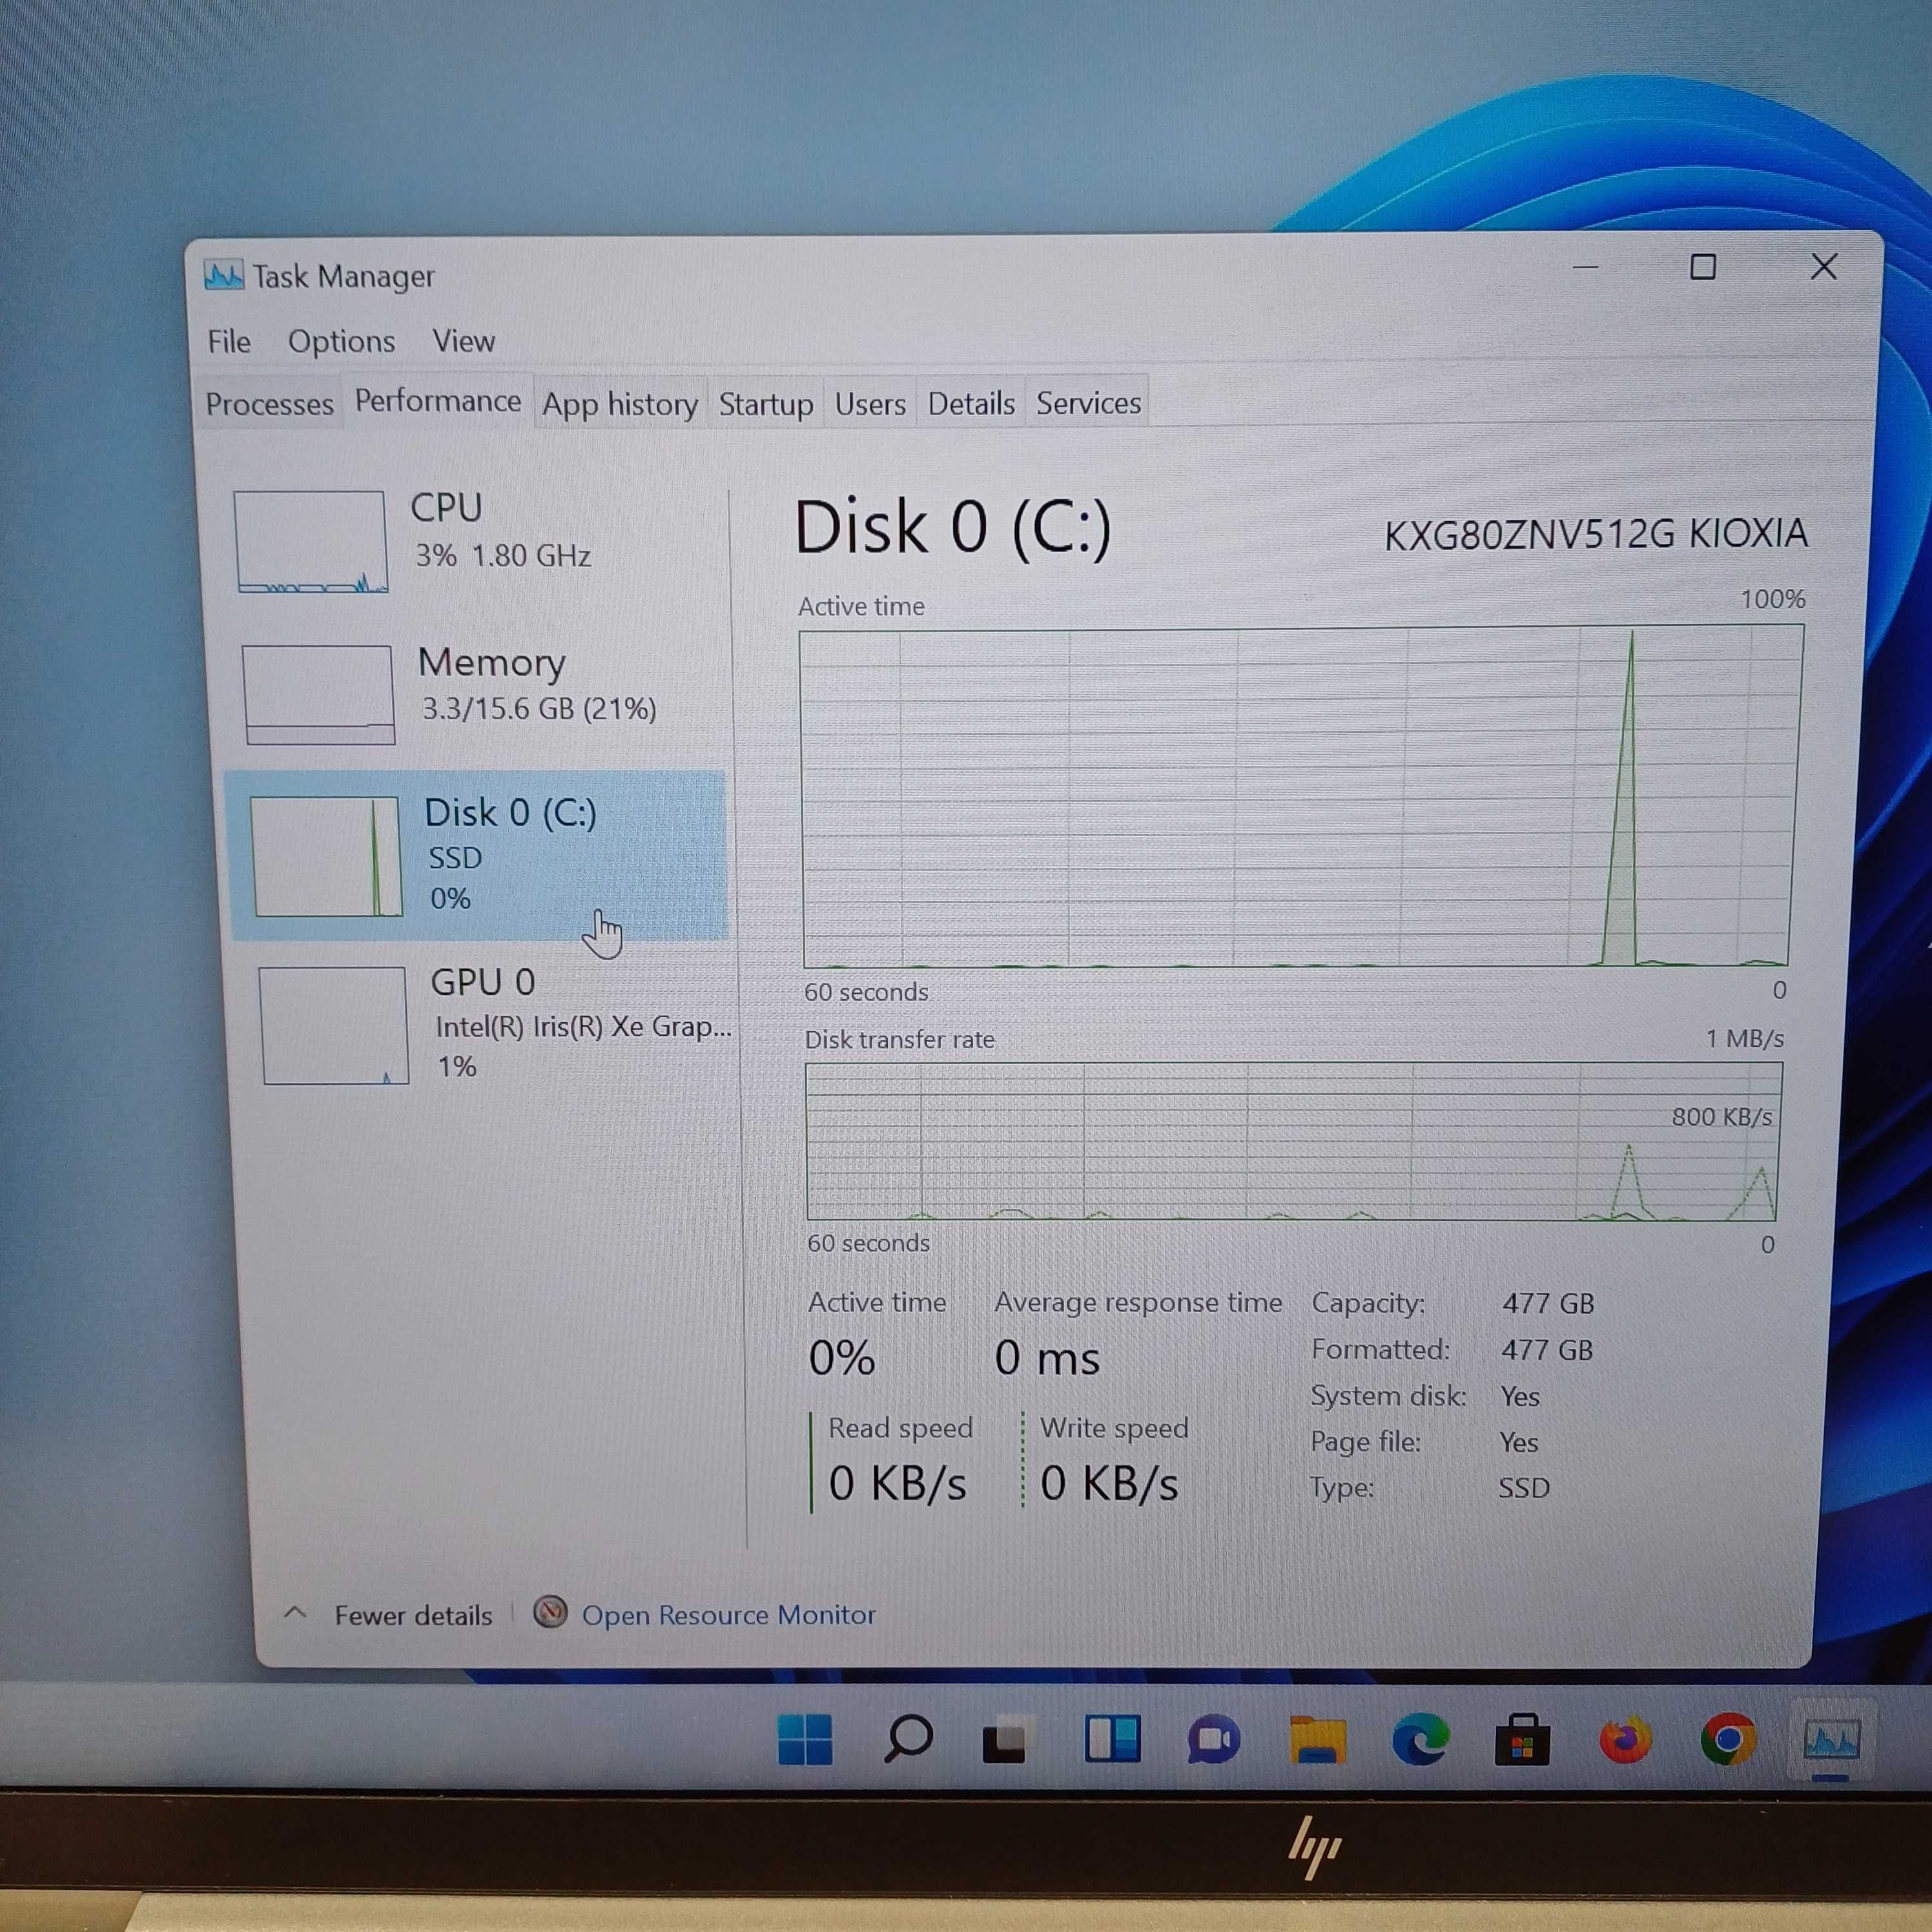Viewport: 1932px width, 1932px height.
Task: Click the Resource Monitor icon
Action: pos(550,1612)
